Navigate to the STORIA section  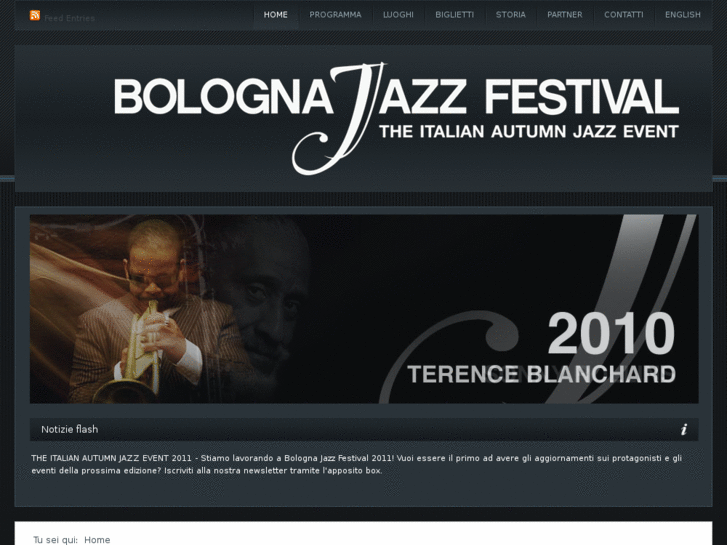point(510,15)
